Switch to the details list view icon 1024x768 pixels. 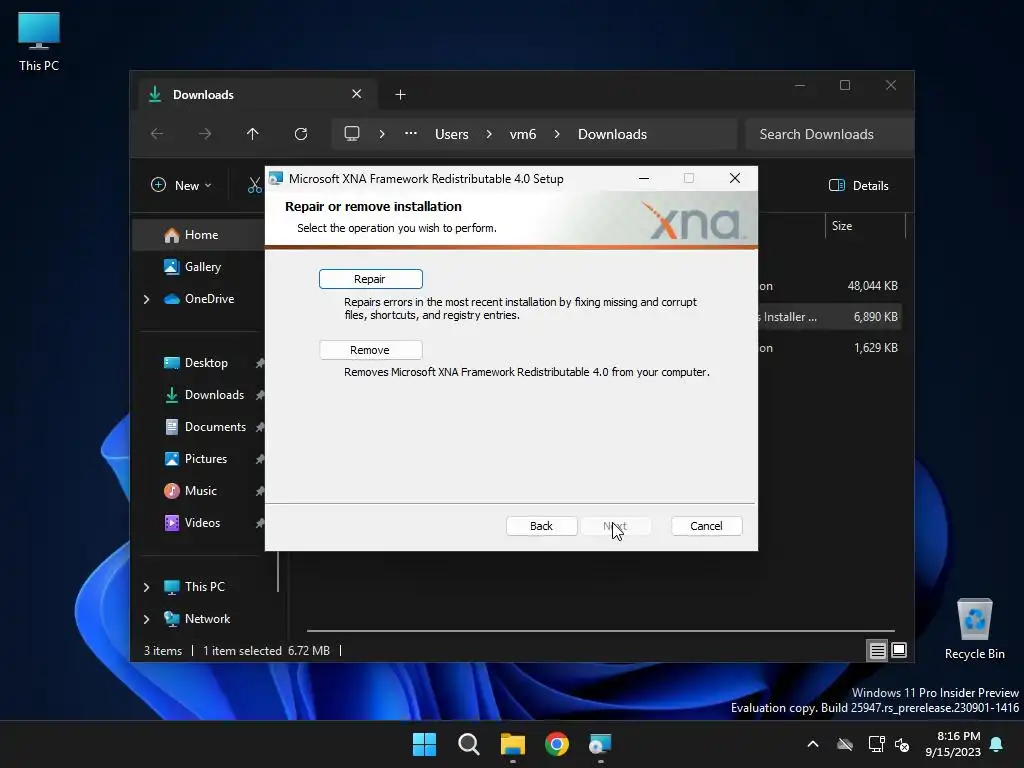877,650
